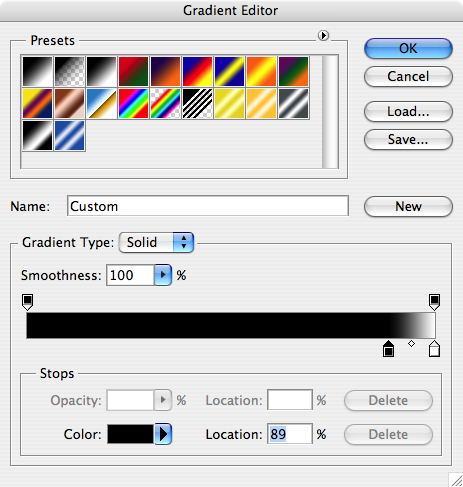Select the white color stop below the gradient bar

click(x=434, y=349)
